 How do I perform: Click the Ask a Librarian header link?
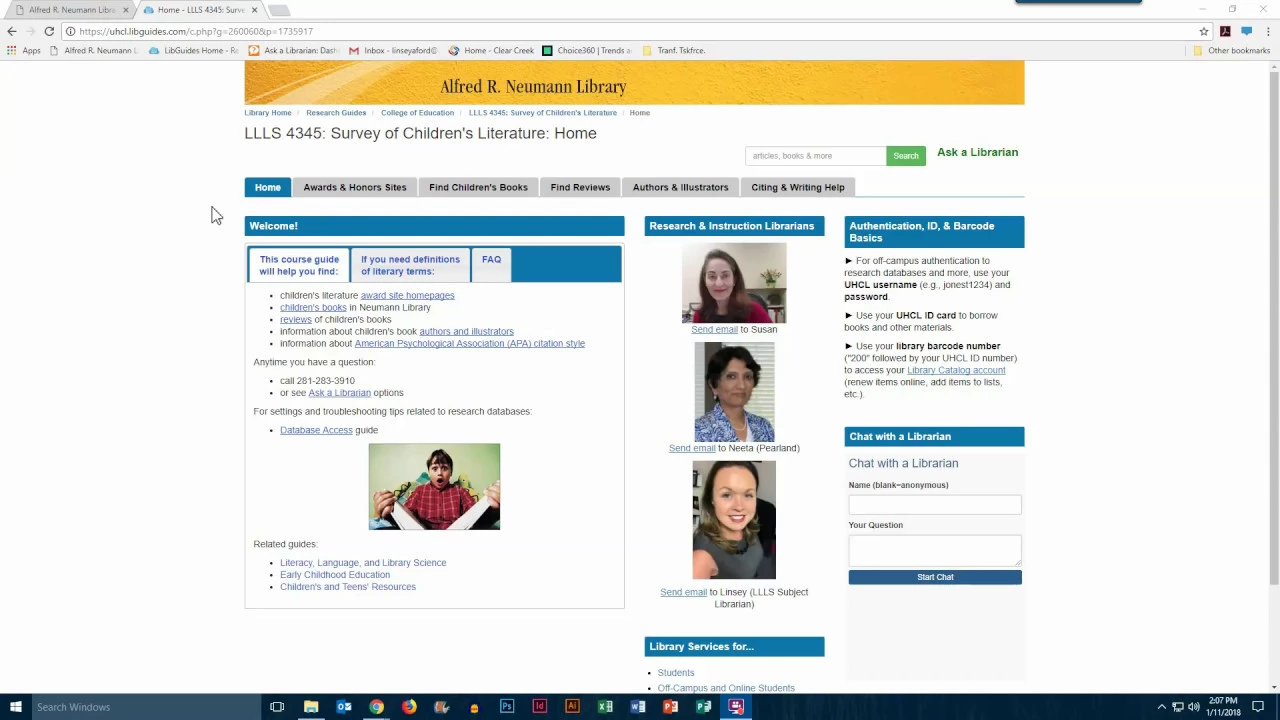pyautogui.click(x=977, y=152)
